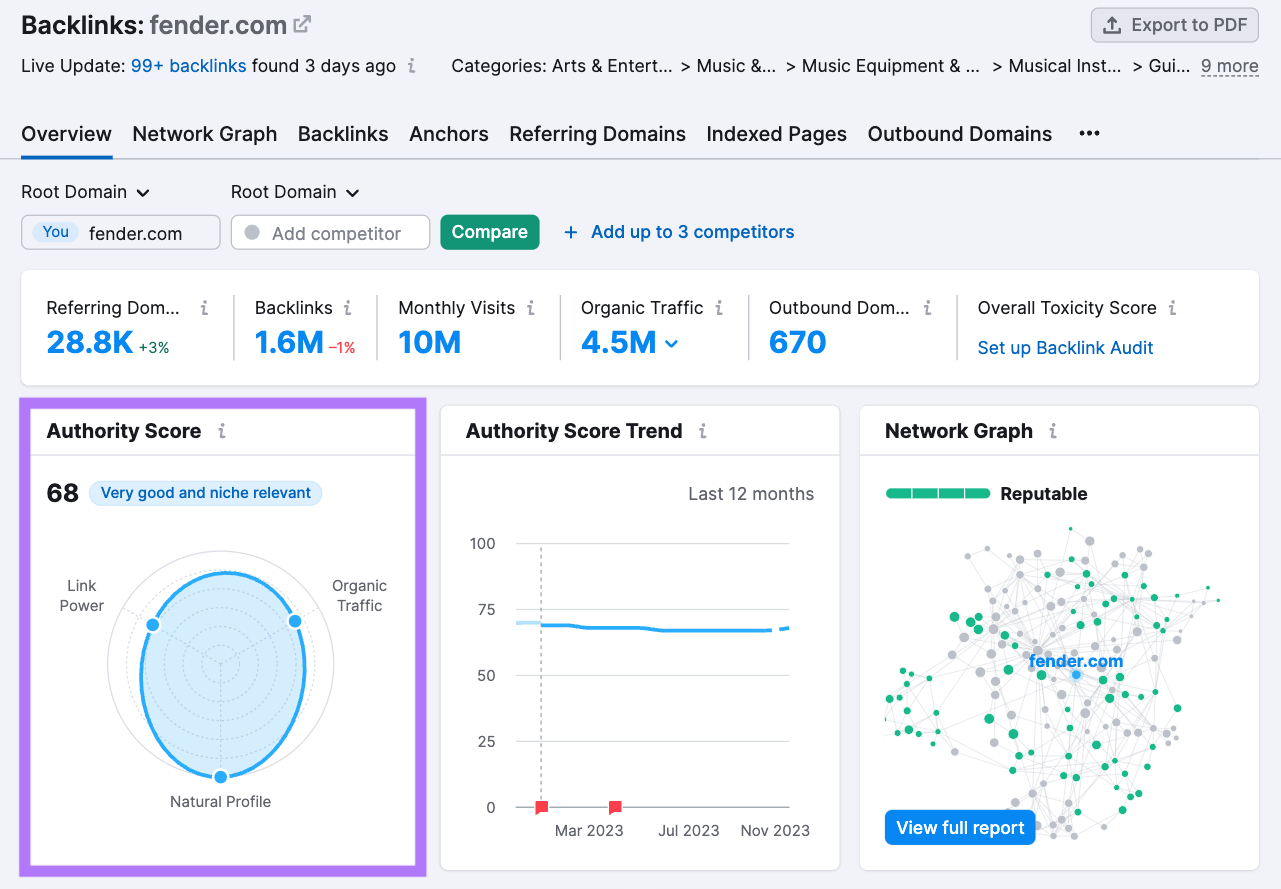Click Very good and niche relevant badge
Screen dimensions: 1281x889
[206, 493]
